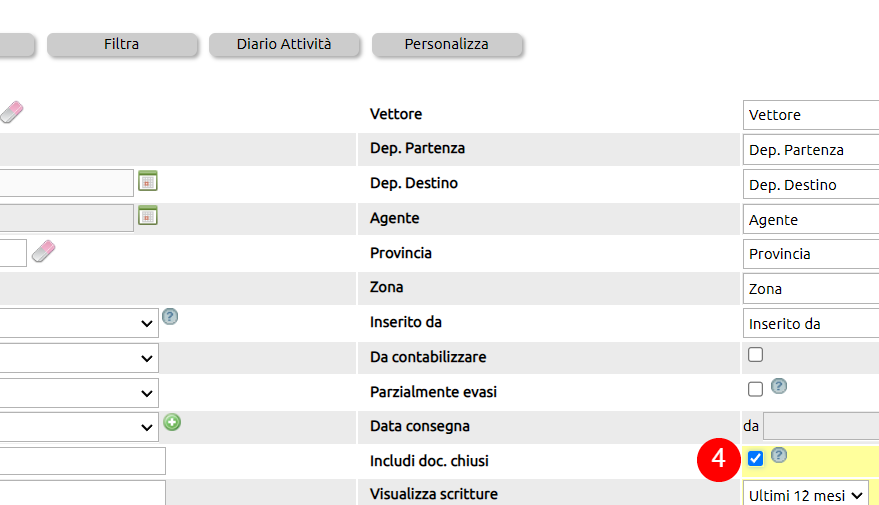Open the Ultimi 12 mesi dropdown
Screen dimensions: 879x505
[806, 495]
